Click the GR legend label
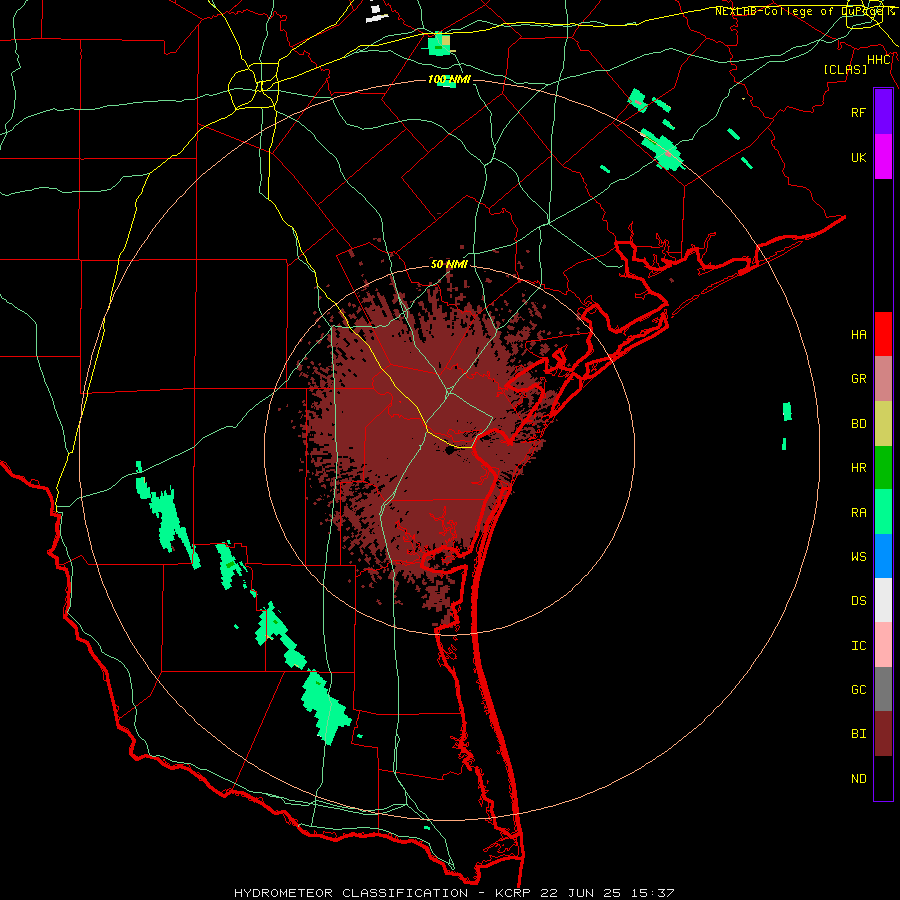Image resolution: width=900 pixels, height=900 pixels. pos(859,379)
